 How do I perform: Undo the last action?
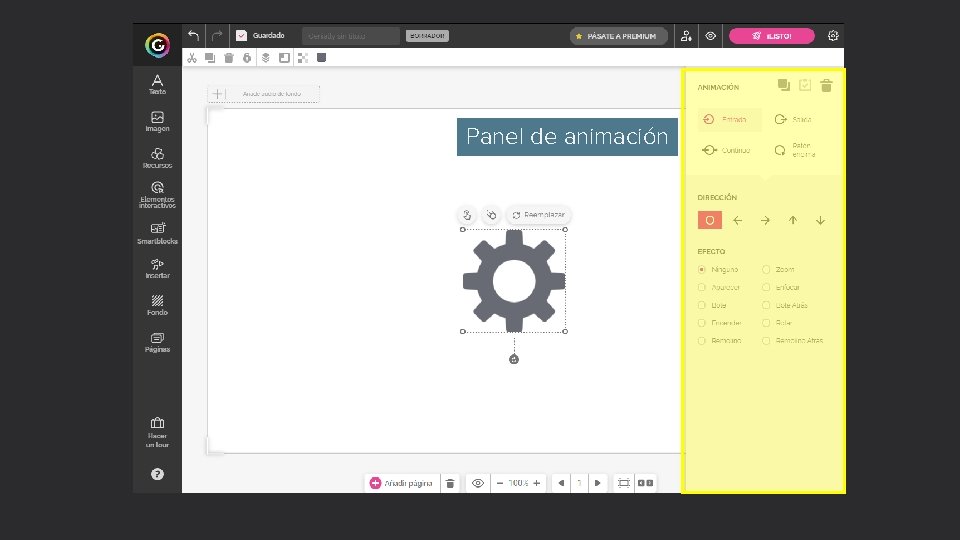point(193,36)
